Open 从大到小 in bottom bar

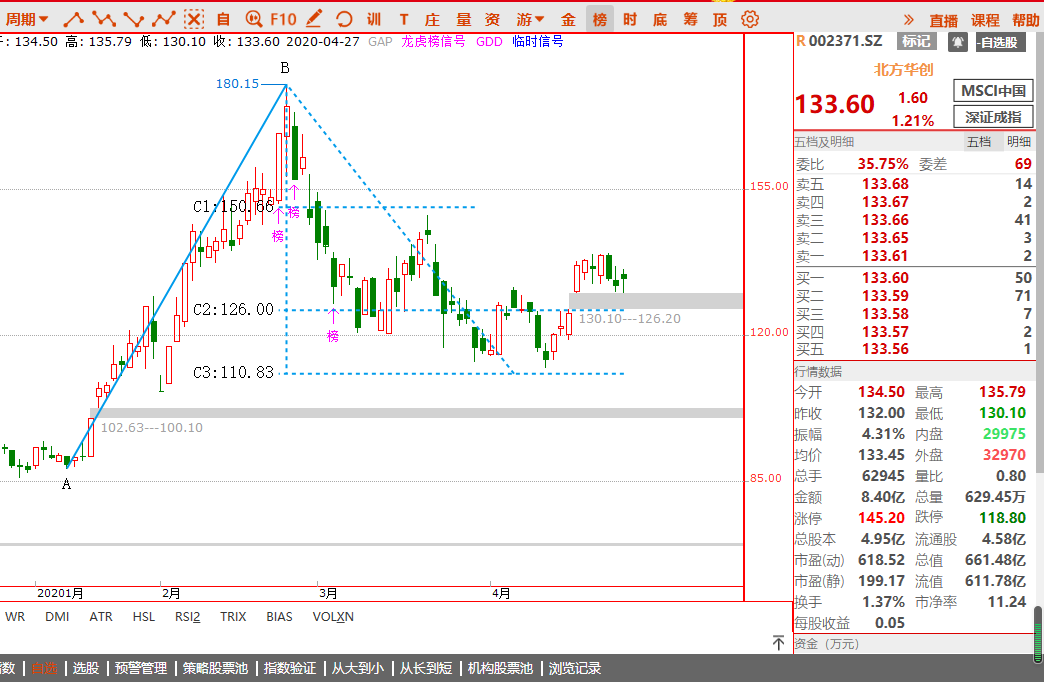(x=358, y=668)
